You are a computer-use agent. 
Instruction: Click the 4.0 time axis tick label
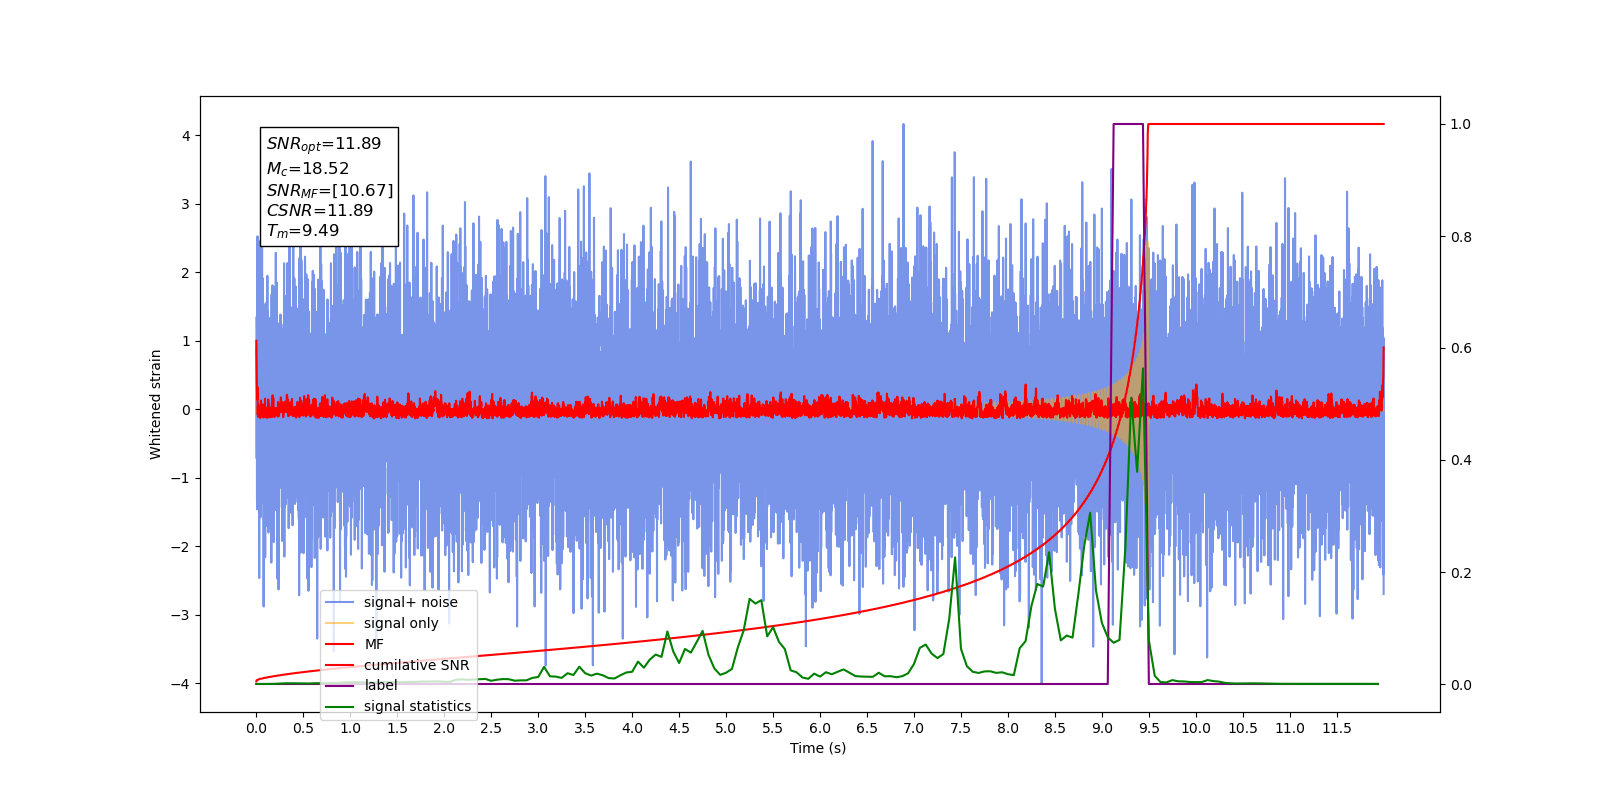(x=632, y=728)
